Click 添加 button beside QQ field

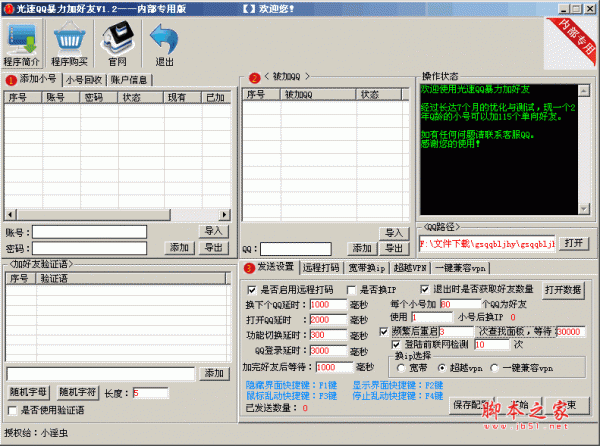[362, 249]
